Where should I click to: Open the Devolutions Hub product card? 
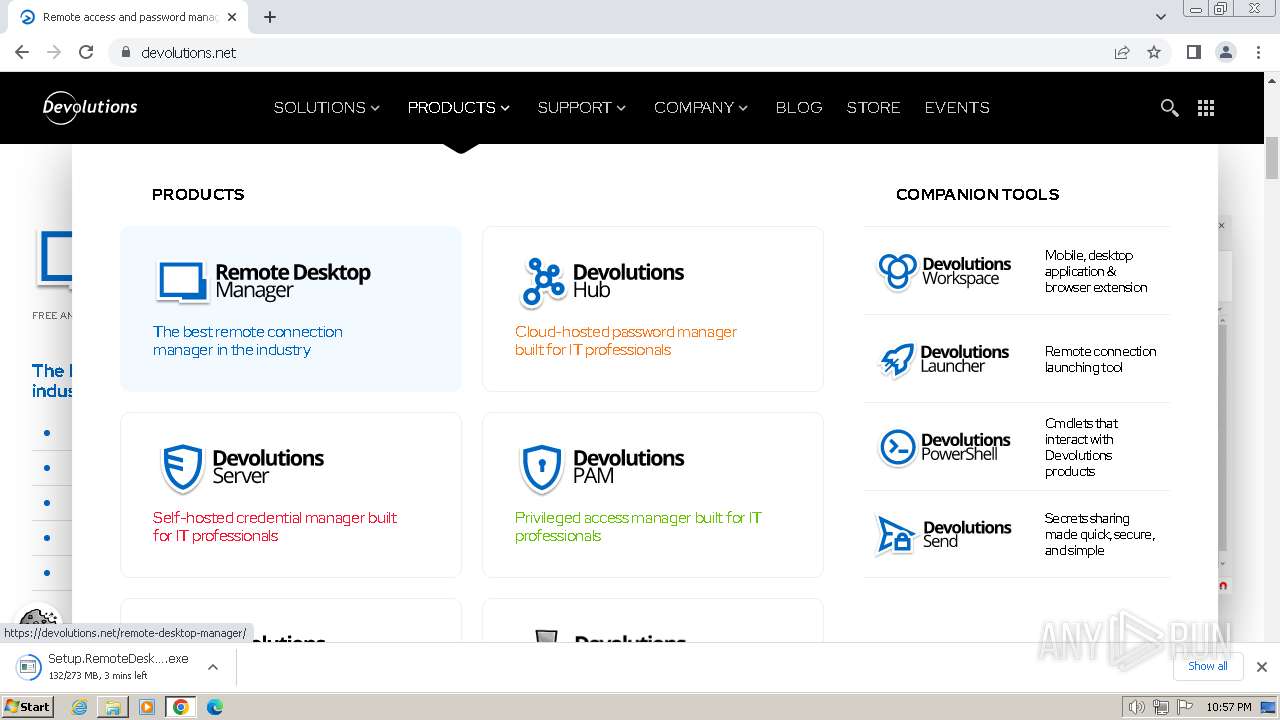pyautogui.click(x=653, y=309)
